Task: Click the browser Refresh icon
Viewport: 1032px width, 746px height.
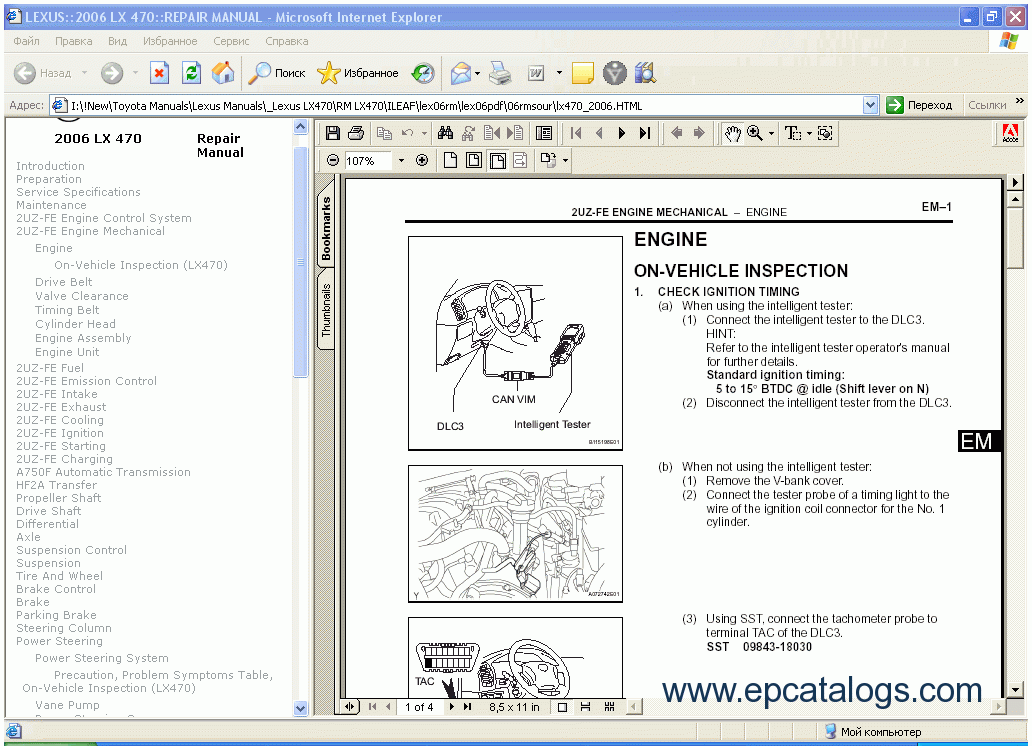Action: (192, 73)
